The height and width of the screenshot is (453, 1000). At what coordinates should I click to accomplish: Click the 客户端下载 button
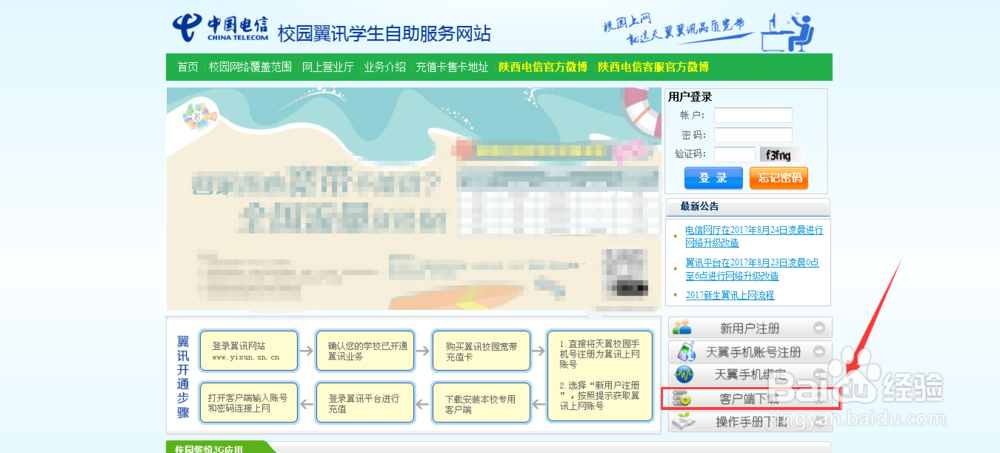point(750,399)
